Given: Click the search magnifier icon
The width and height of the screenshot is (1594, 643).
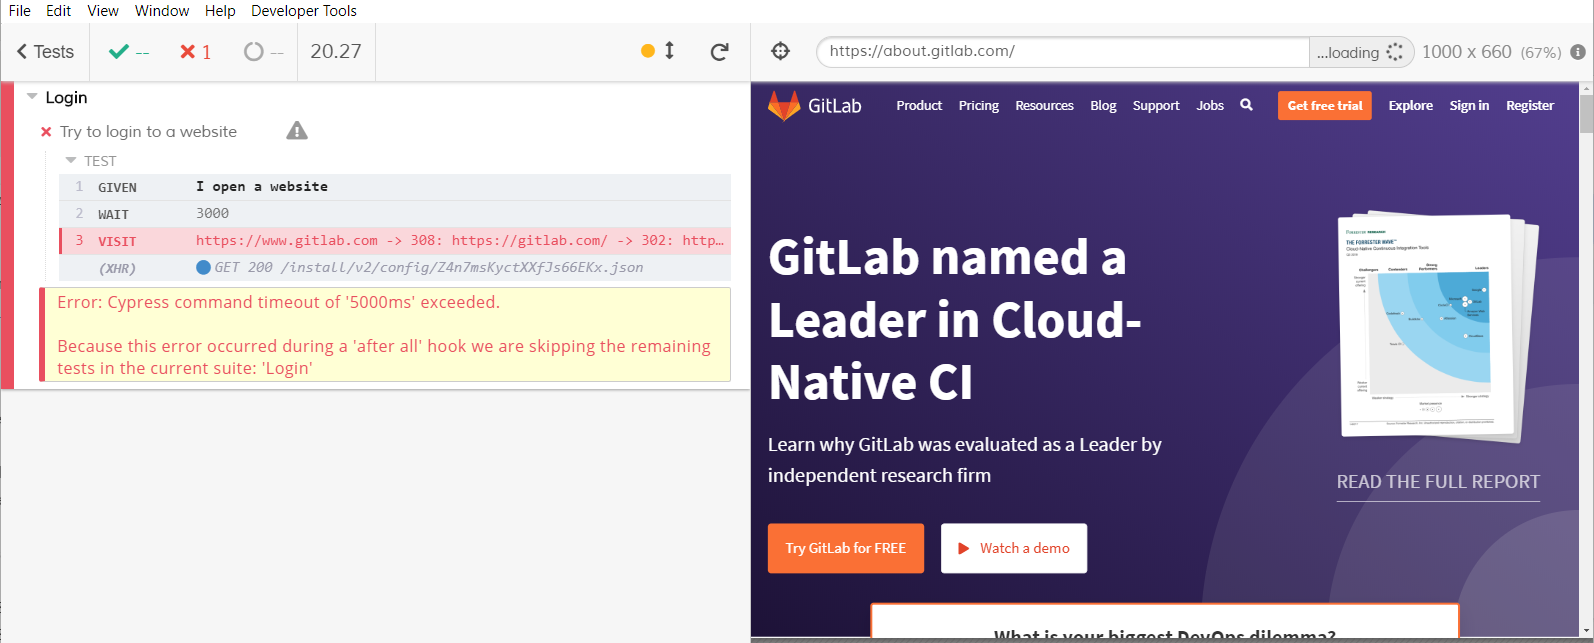Looking at the screenshot, I should (1246, 104).
